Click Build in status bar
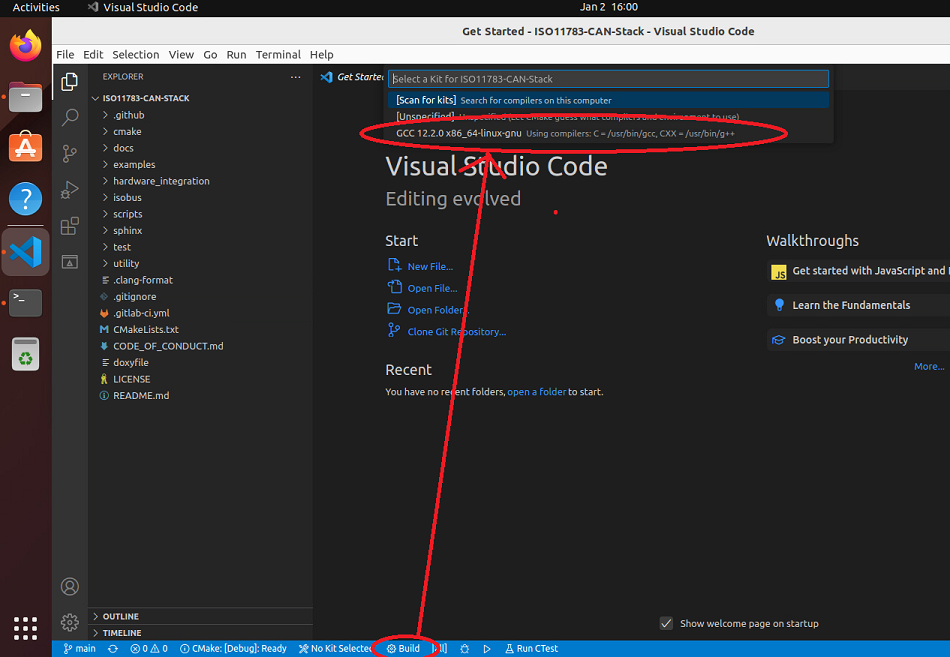950x657 pixels. pos(404,649)
